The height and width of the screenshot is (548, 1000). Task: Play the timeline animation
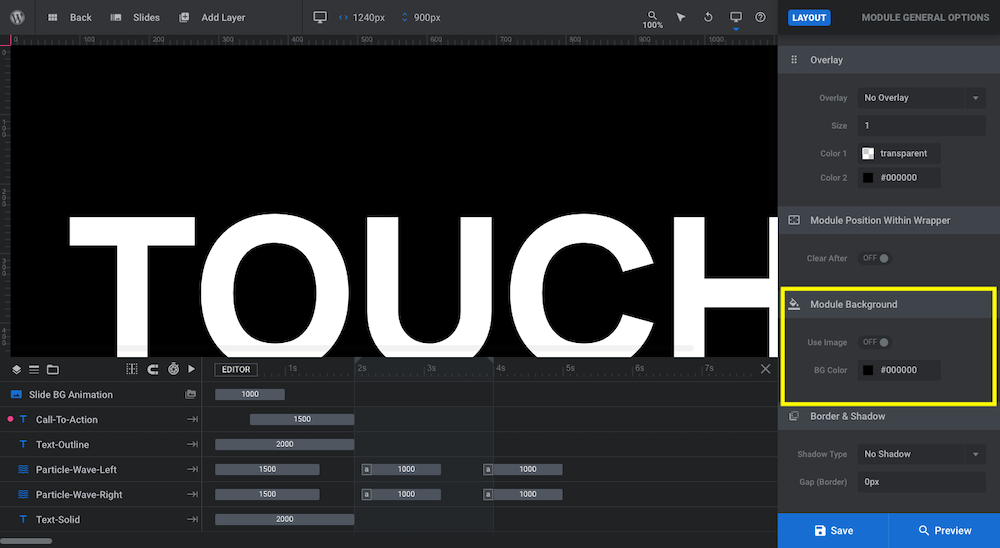click(x=191, y=369)
